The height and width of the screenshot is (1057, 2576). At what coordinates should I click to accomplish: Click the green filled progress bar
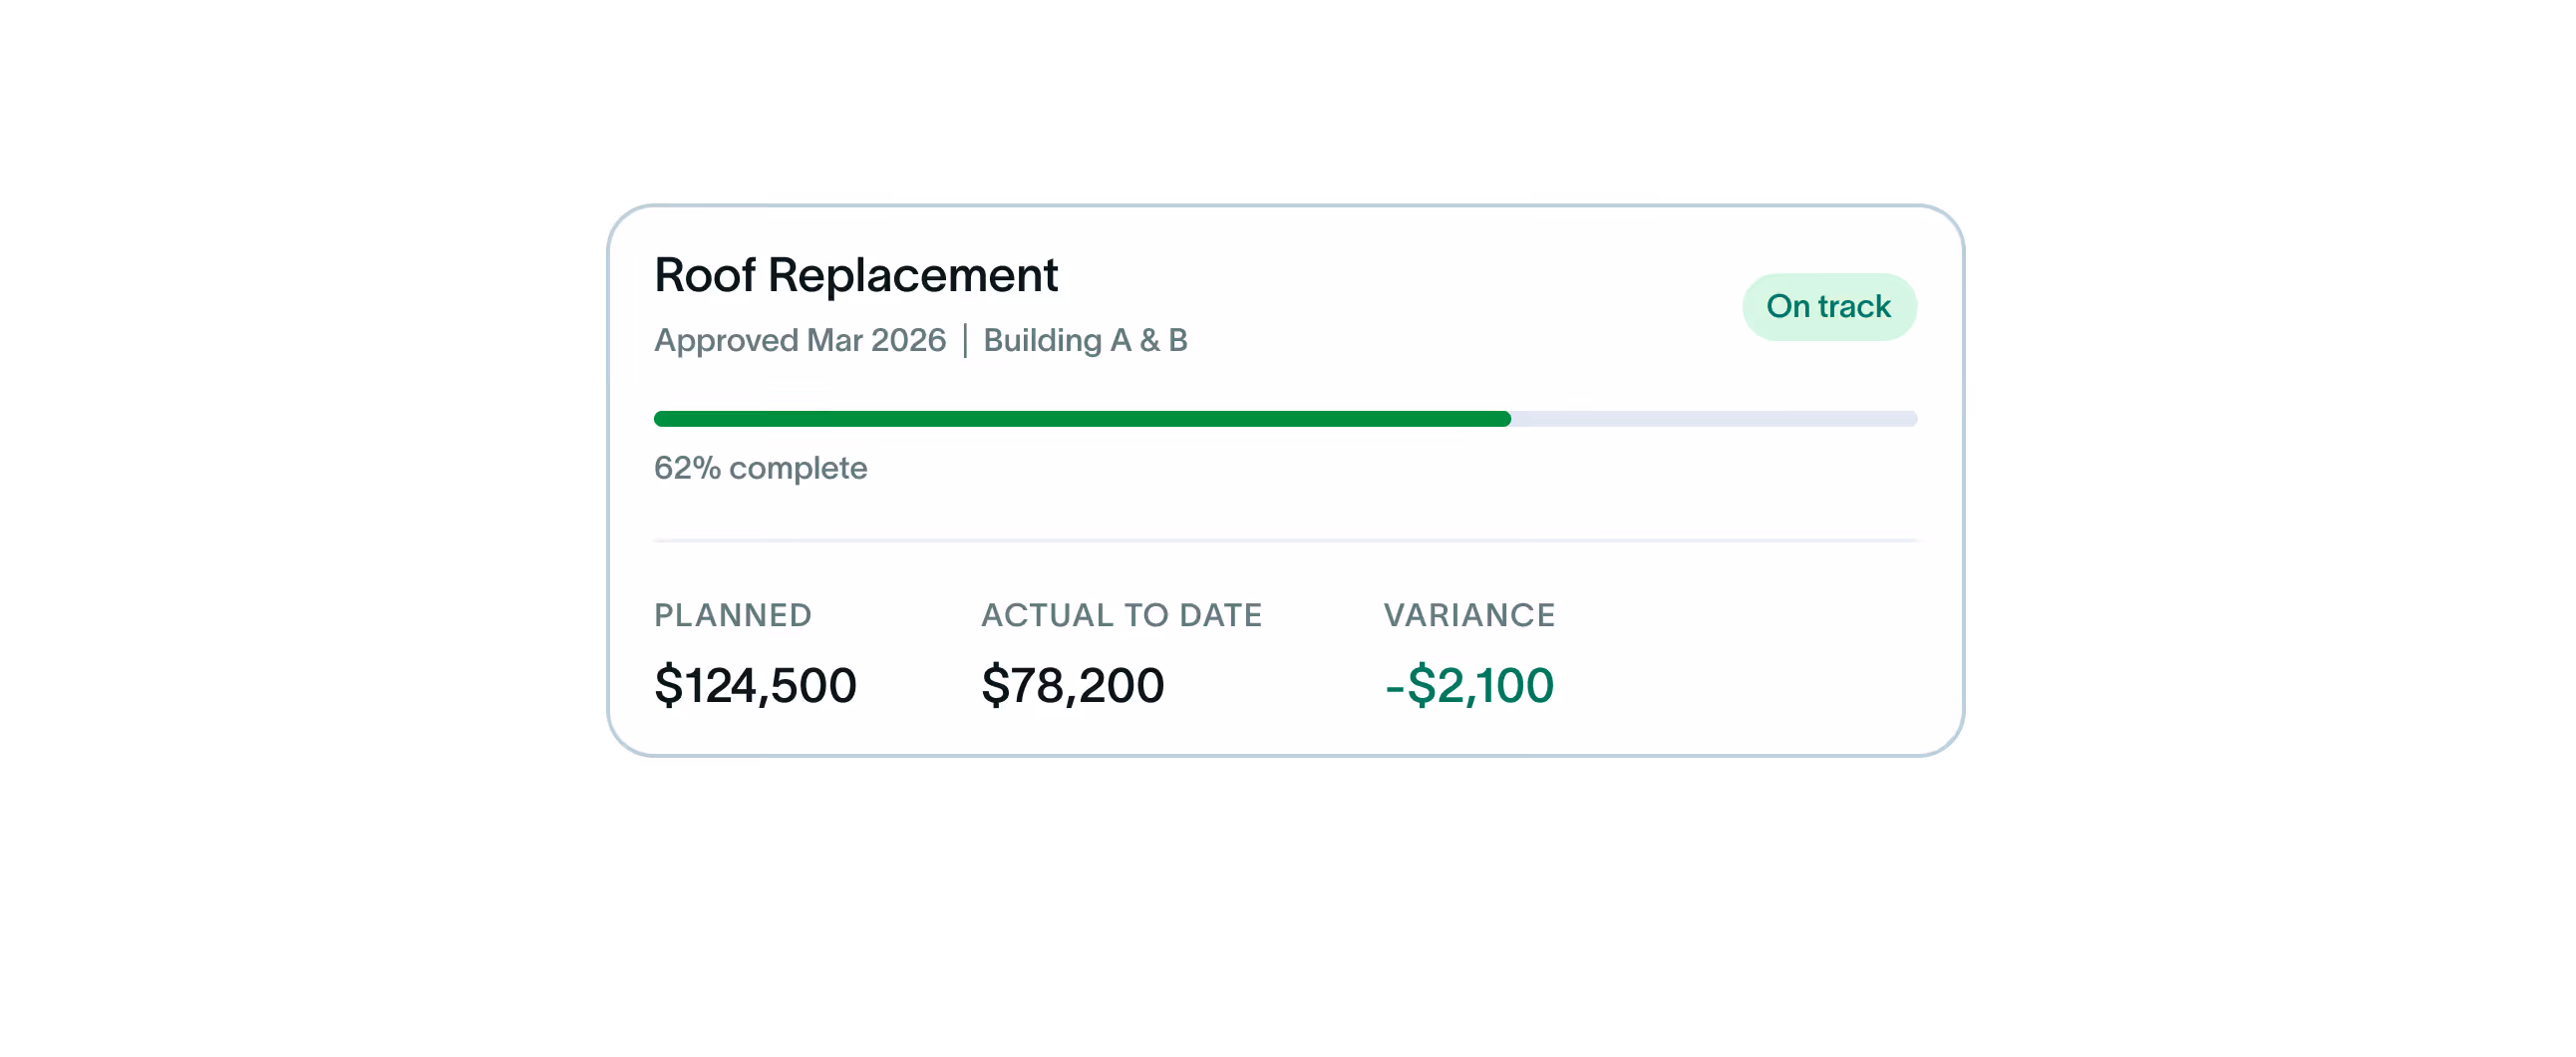click(1082, 418)
